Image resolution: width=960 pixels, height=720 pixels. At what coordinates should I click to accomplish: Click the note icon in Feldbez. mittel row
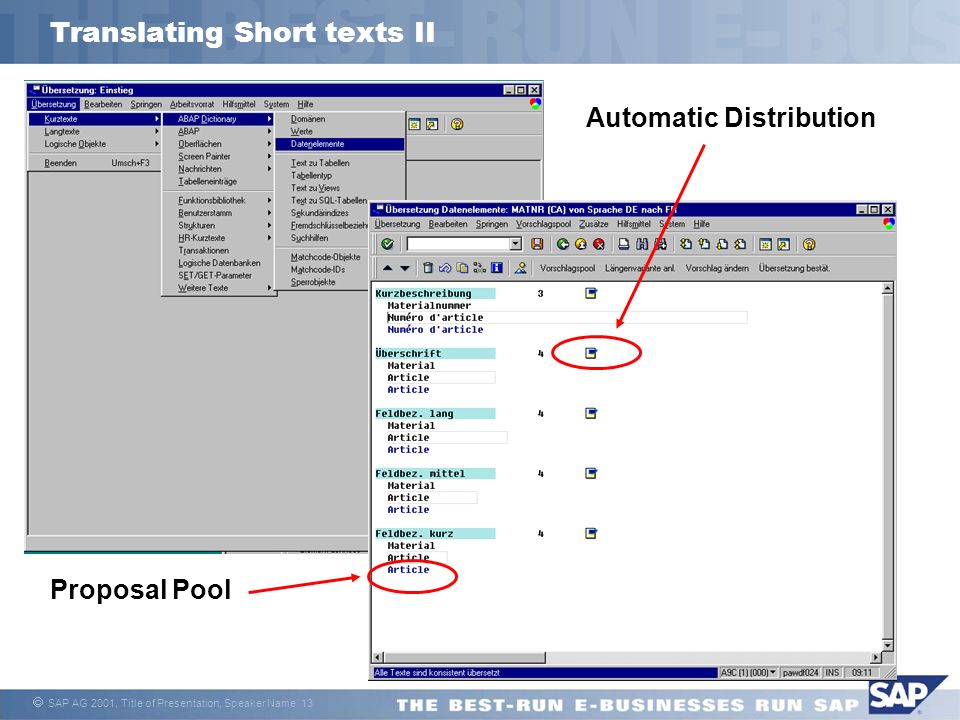591,473
